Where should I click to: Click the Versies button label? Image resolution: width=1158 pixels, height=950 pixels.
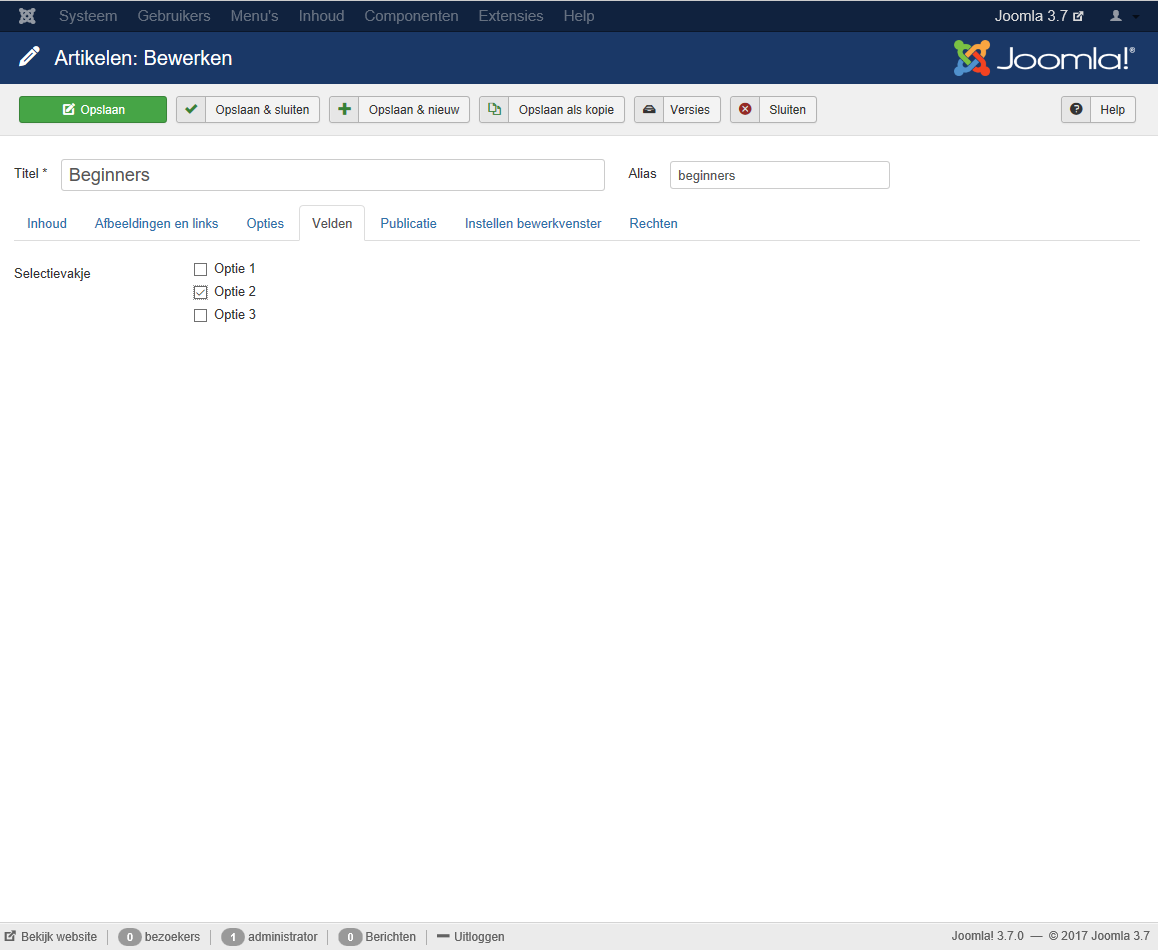690,109
